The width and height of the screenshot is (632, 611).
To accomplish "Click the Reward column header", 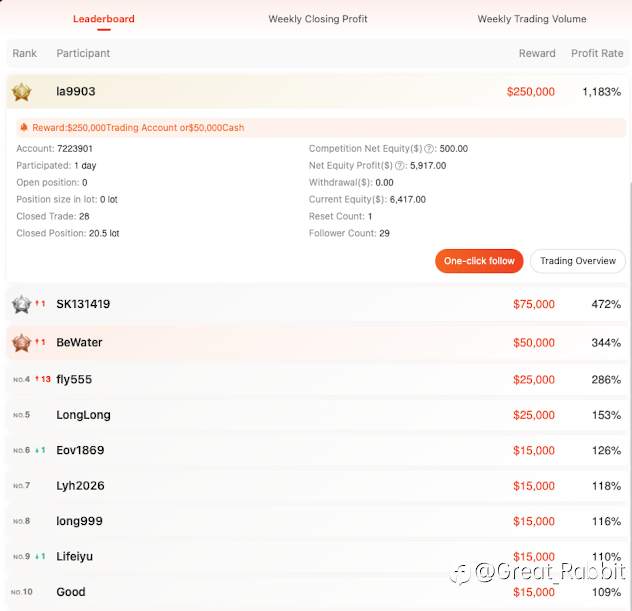I will (537, 53).
